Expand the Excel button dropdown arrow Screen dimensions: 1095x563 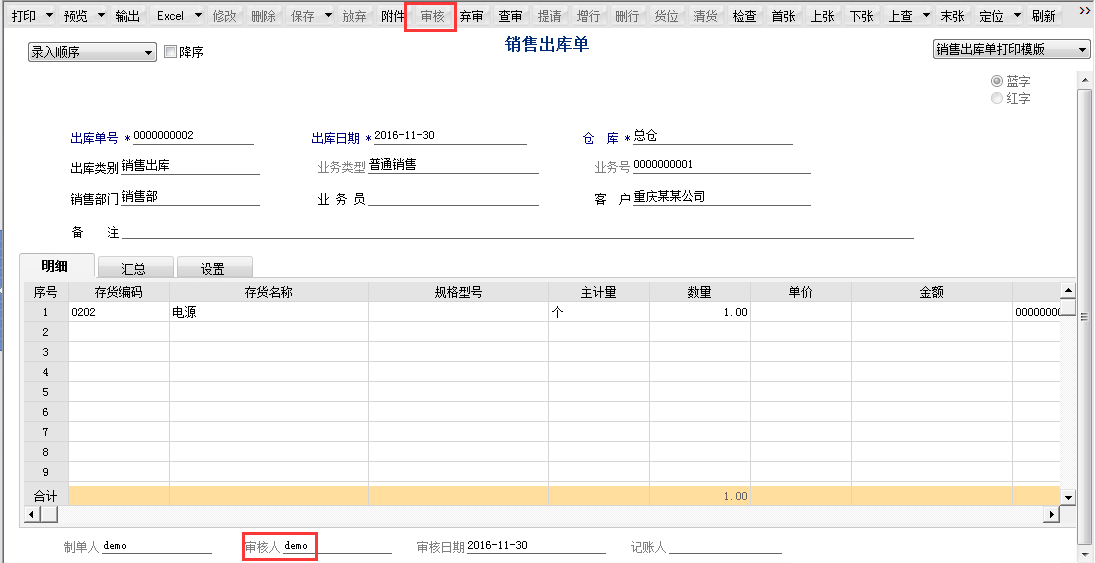tap(198, 16)
